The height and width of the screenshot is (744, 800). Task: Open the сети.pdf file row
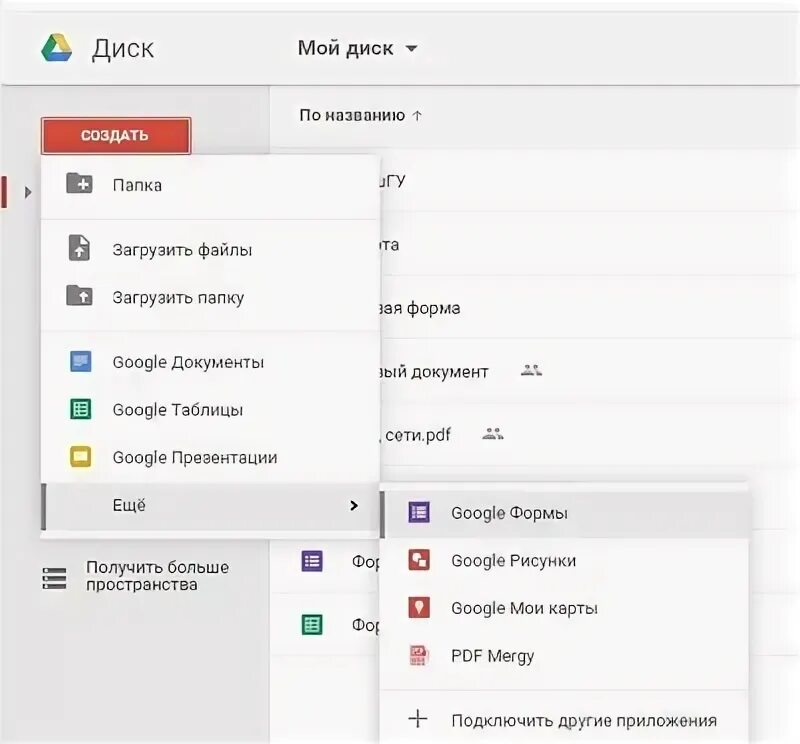click(590, 434)
